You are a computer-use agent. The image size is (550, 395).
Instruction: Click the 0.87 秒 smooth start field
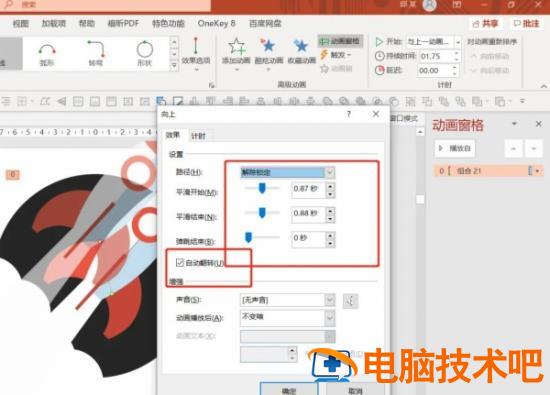coord(309,189)
